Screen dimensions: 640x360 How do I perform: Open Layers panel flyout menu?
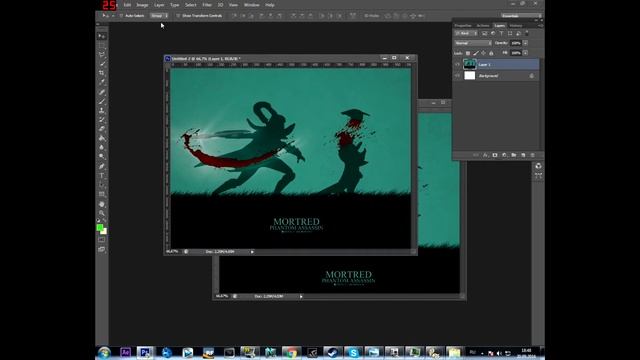pyautogui.click(x=540, y=26)
